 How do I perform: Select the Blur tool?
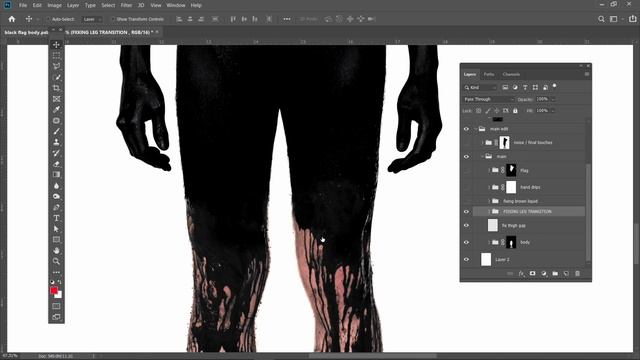56,186
